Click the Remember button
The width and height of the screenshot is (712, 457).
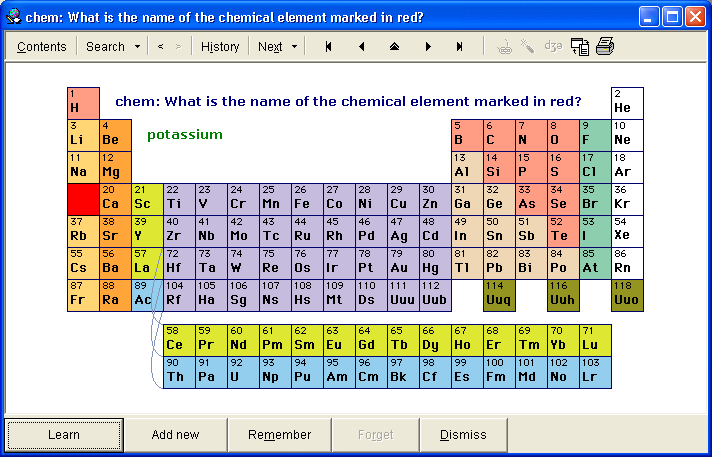[x=280, y=435]
